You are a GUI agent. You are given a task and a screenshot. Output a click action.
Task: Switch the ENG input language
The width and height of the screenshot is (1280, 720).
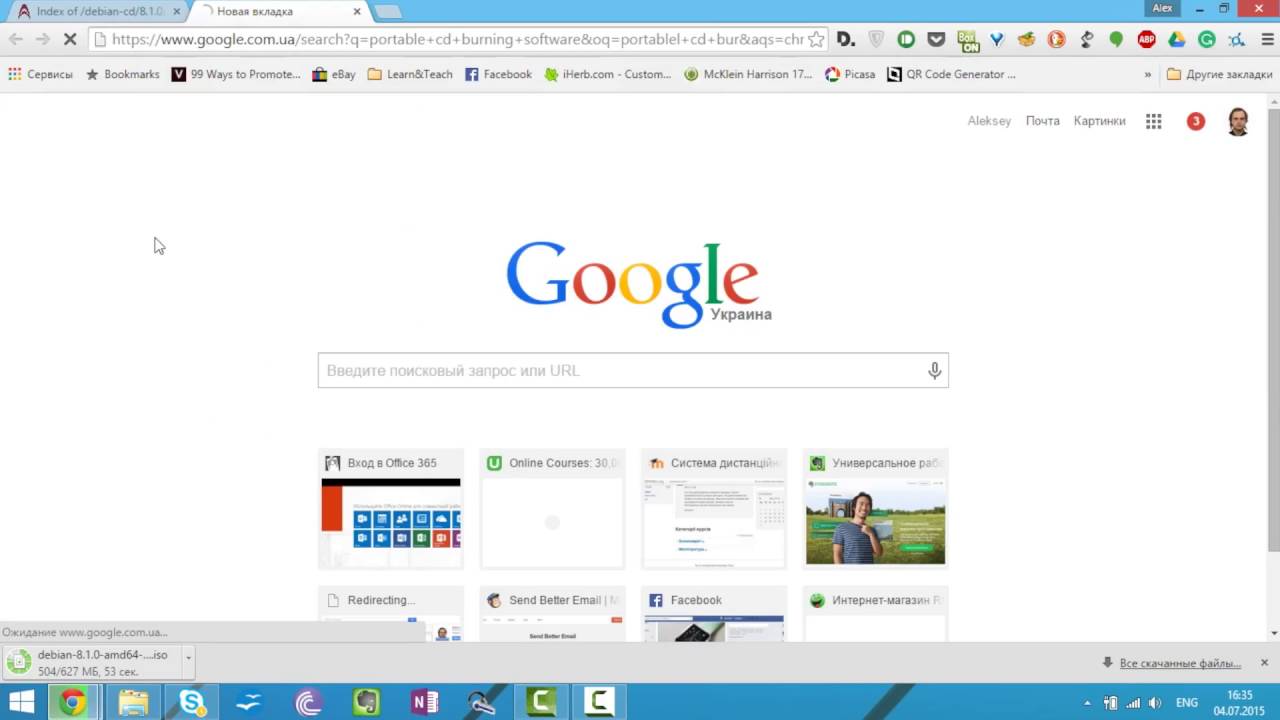pyautogui.click(x=1186, y=703)
